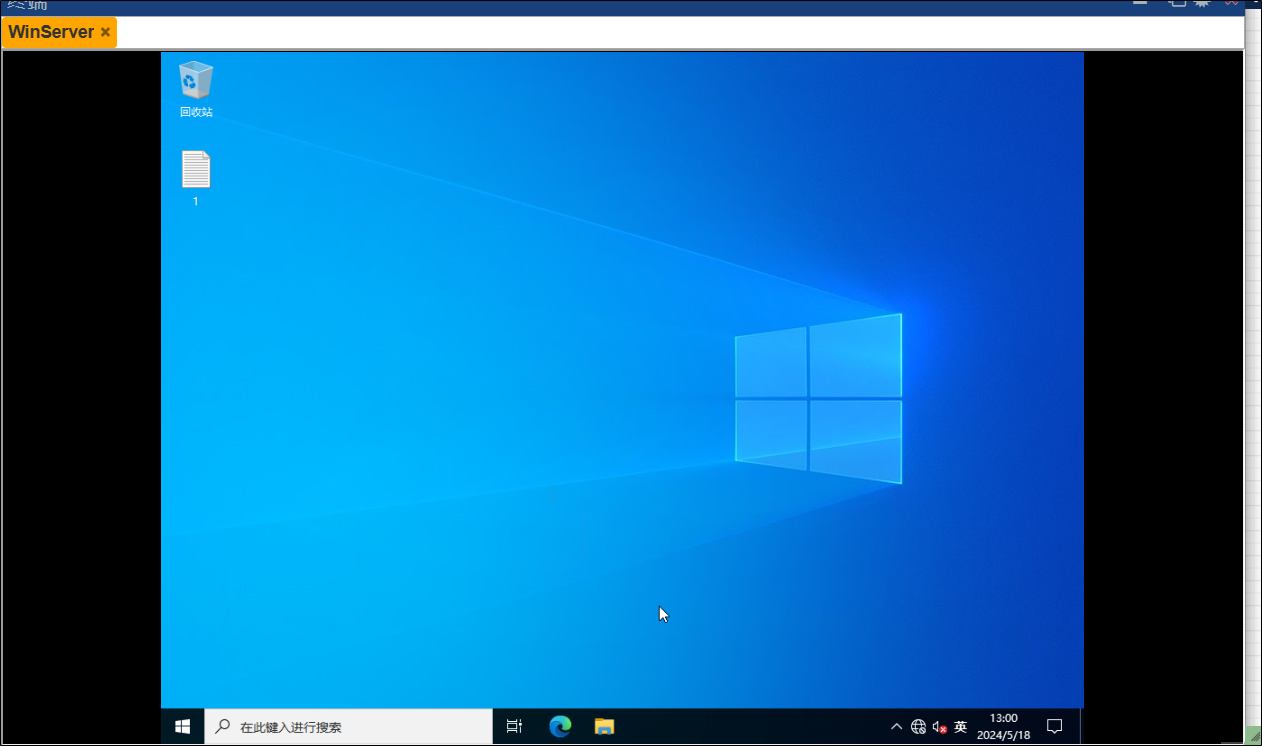Screen dimensions: 1262x746
Task: Open File Explorer from the taskbar
Action: 604,727
